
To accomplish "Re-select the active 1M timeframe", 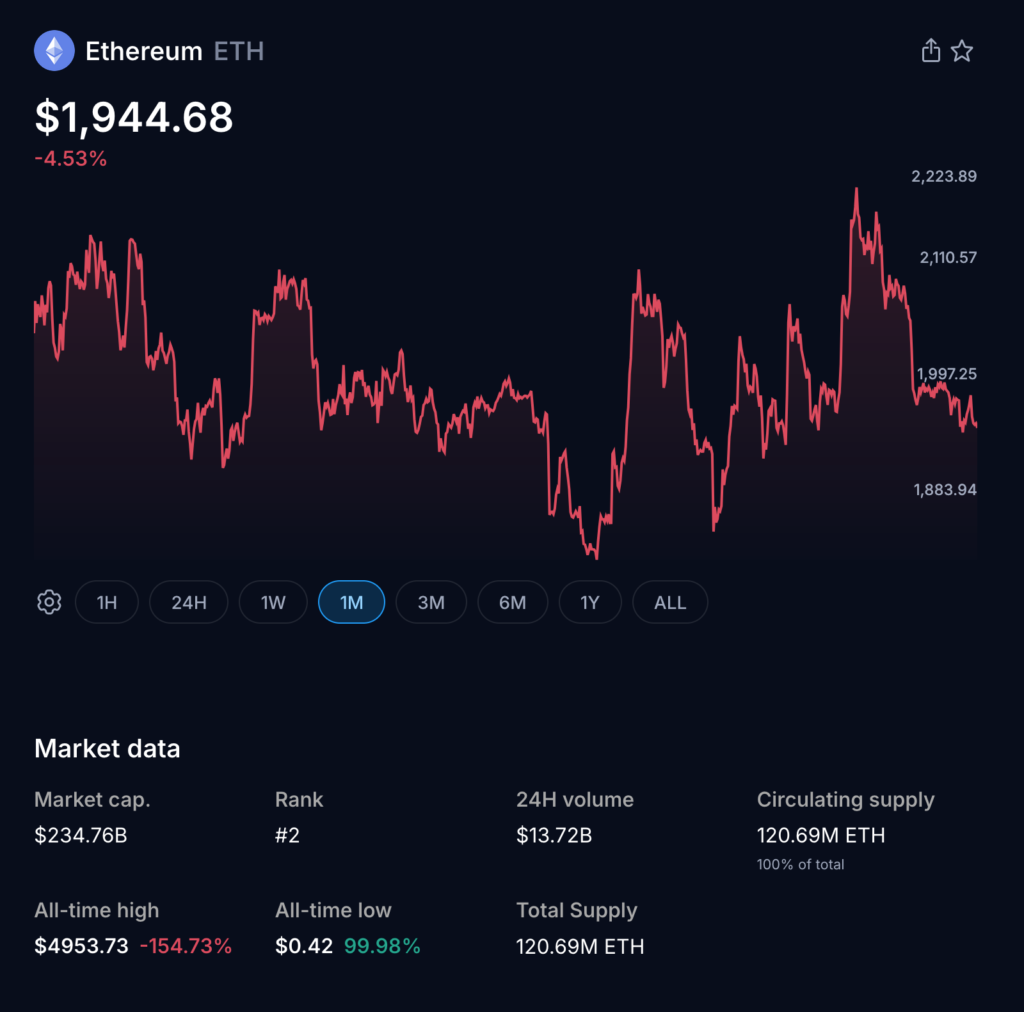I will pyautogui.click(x=351, y=602).
